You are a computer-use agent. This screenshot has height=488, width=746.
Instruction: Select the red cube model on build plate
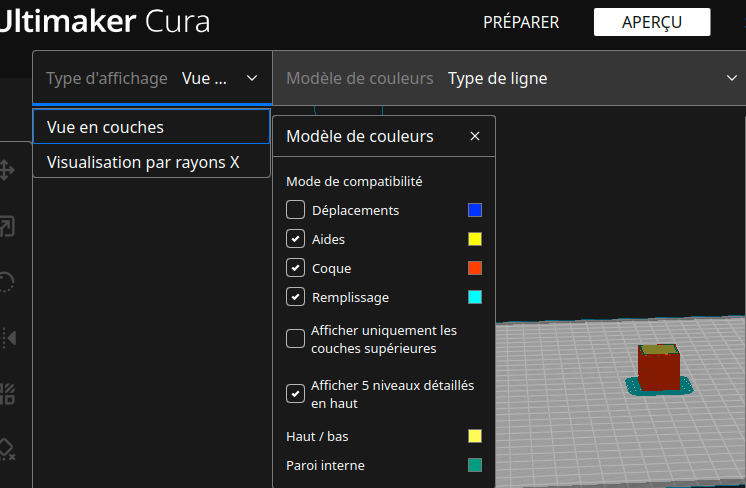click(x=659, y=369)
